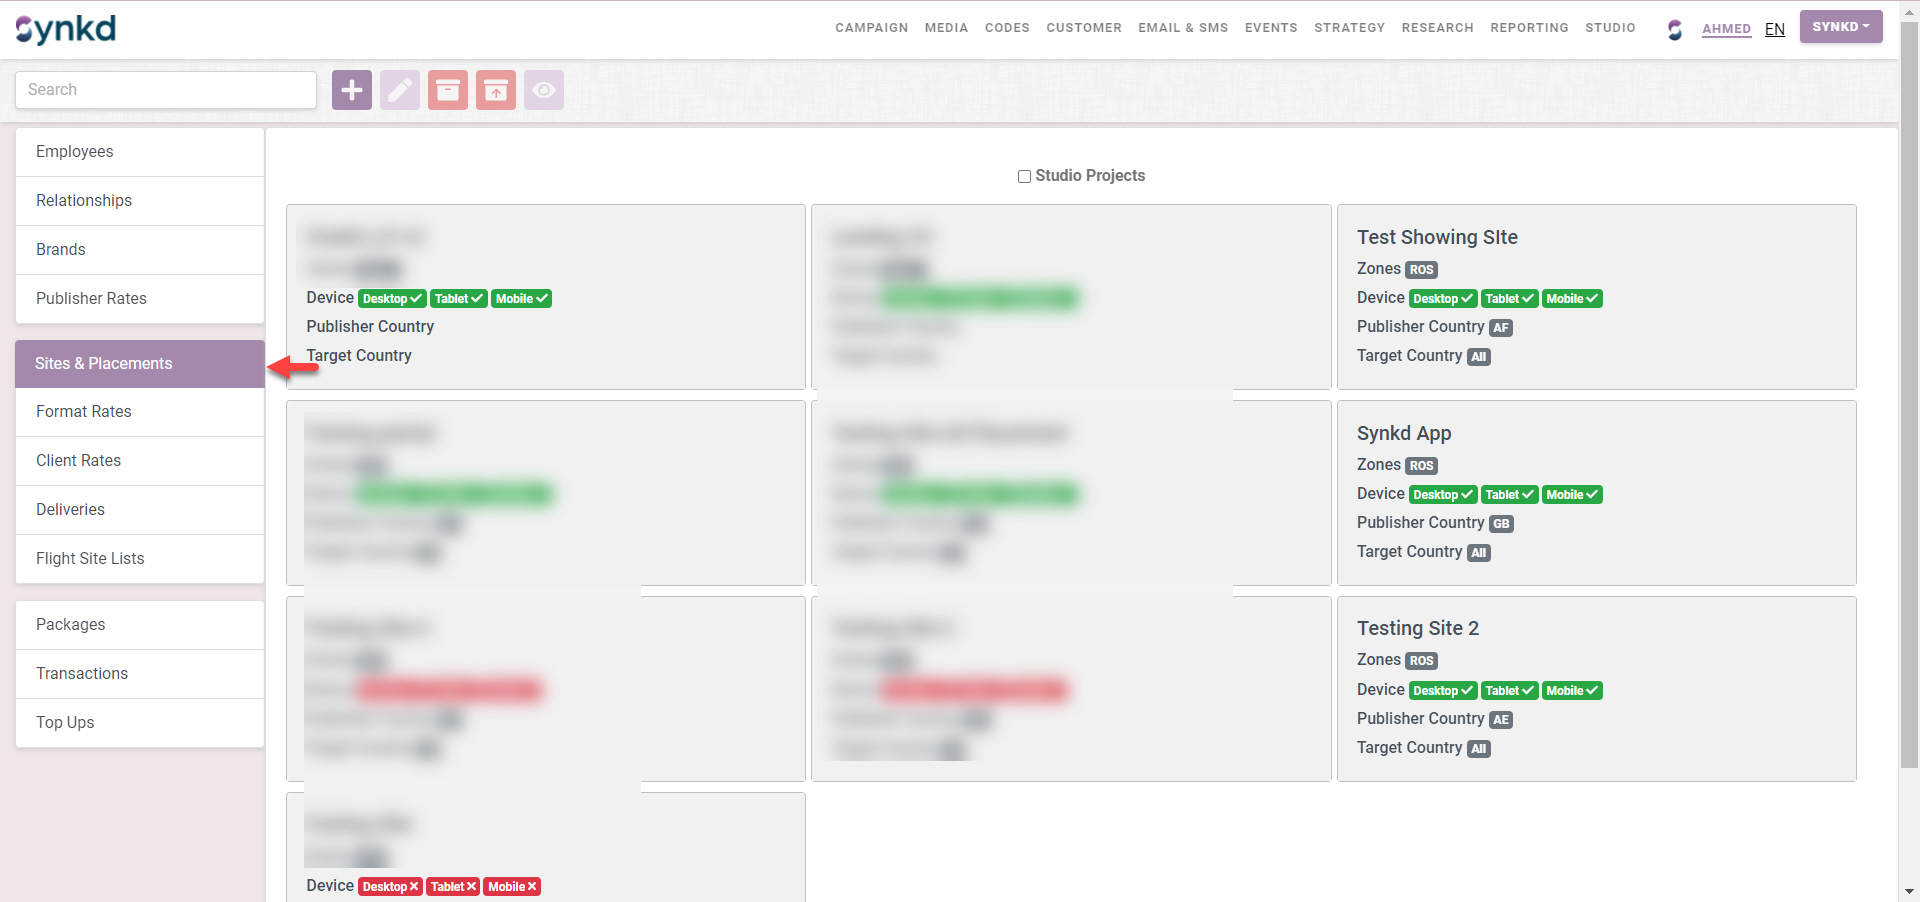Open the CAMPAIGN menu
Image resolution: width=1920 pixels, height=902 pixels.
871,28
